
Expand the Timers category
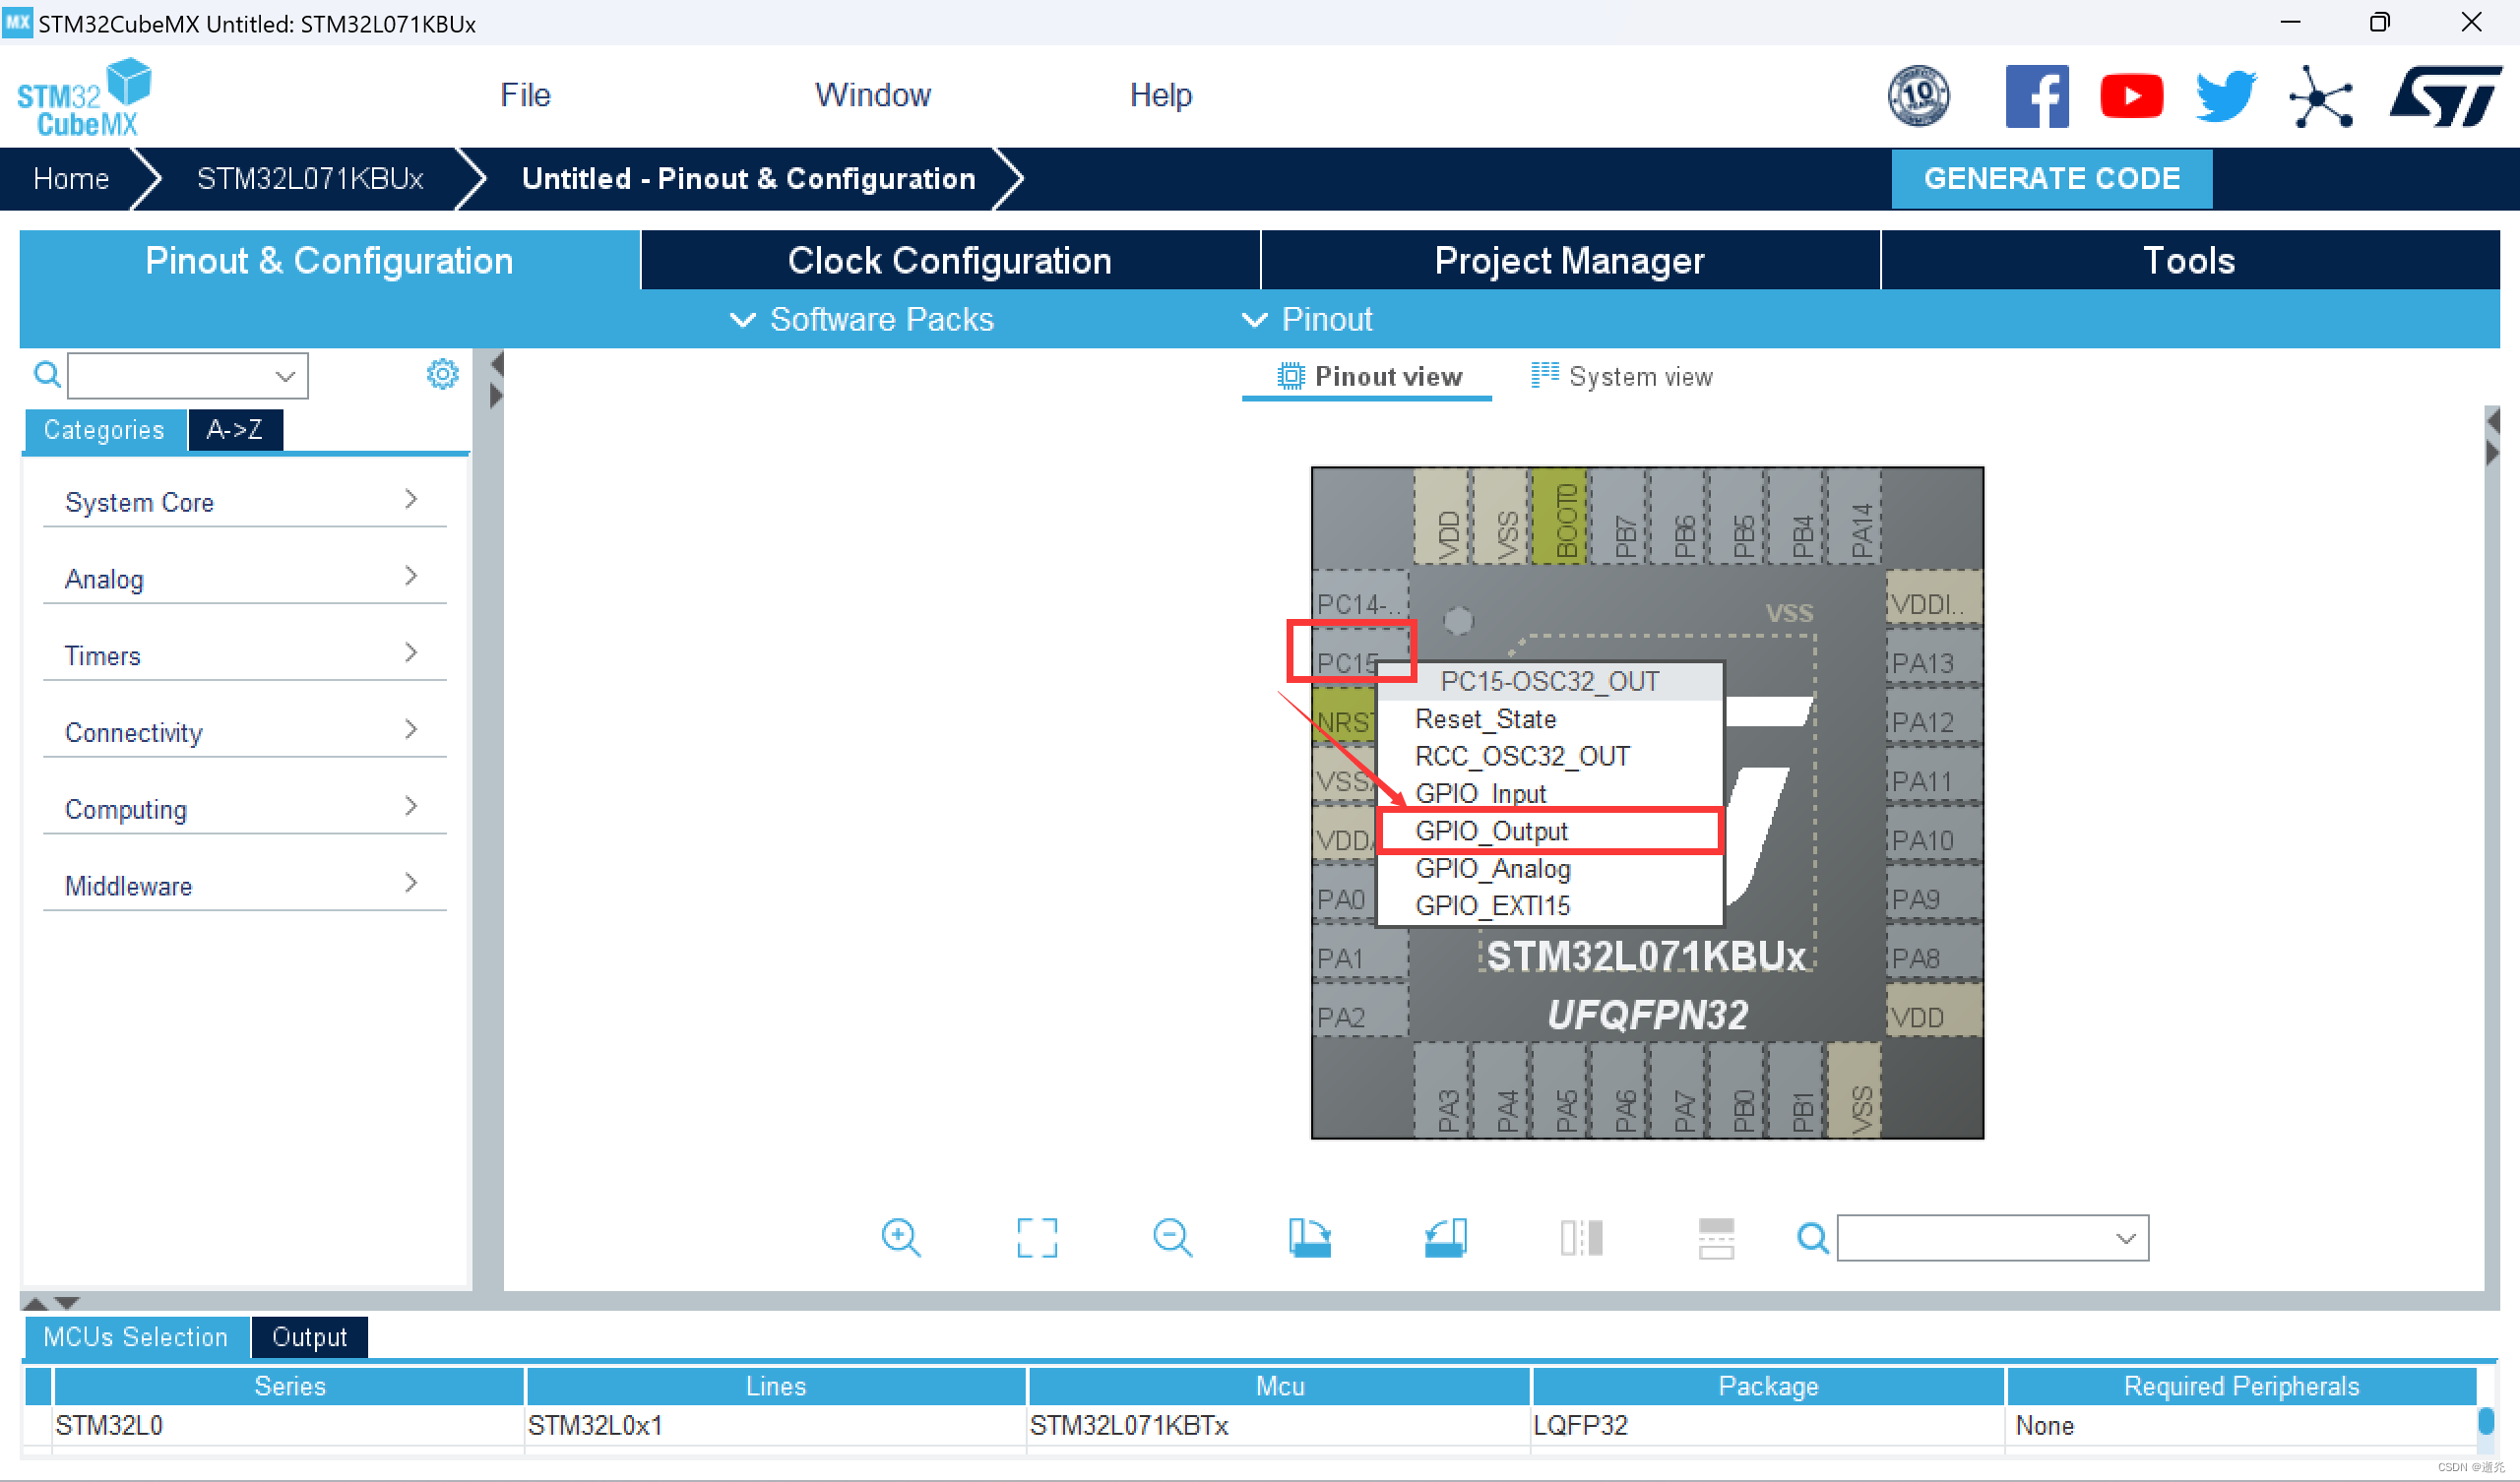[244, 655]
